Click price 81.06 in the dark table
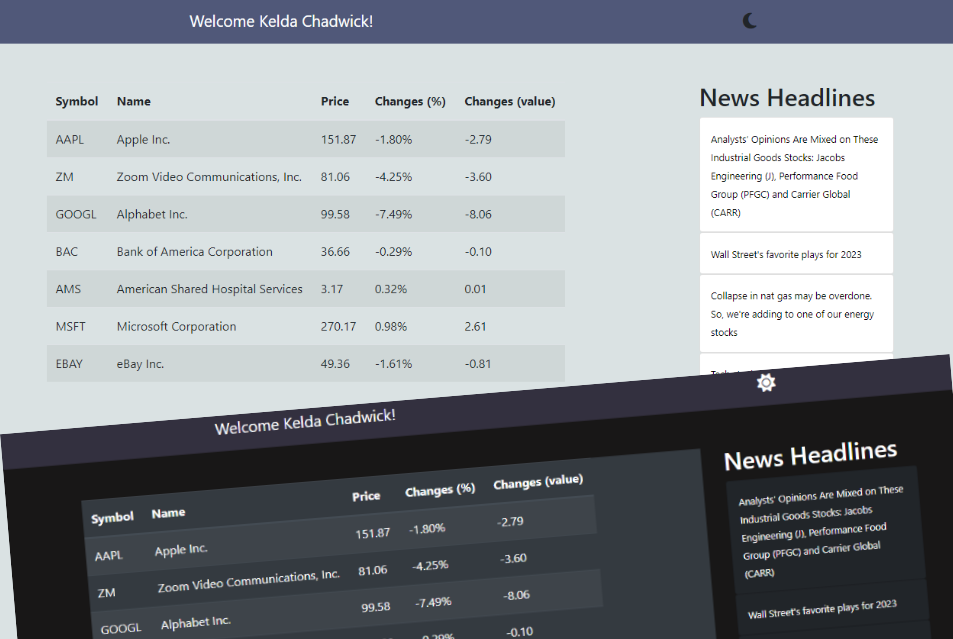Image resolution: width=953 pixels, height=639 pixels. pyautogui.click(x=373, y=570)
